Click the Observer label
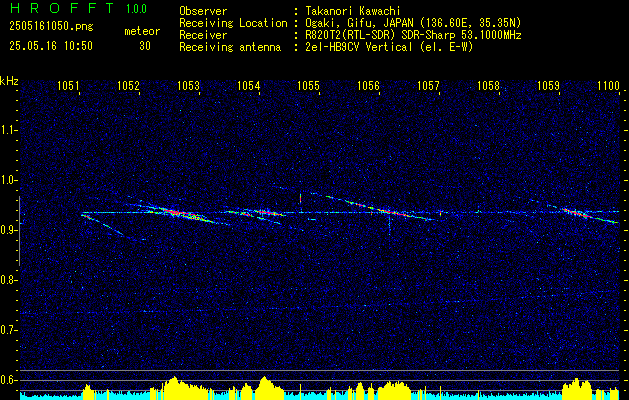This screenshot has width=629, height=400. coord(203,11)
